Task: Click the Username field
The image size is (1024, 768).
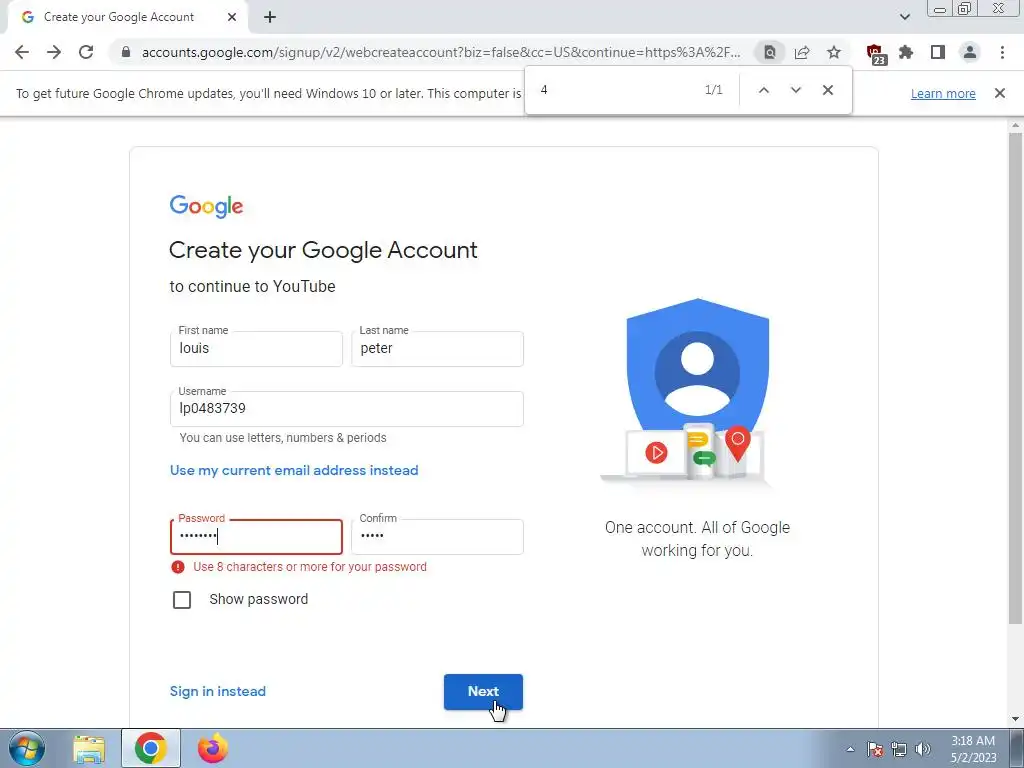Action: coord(346,409)
